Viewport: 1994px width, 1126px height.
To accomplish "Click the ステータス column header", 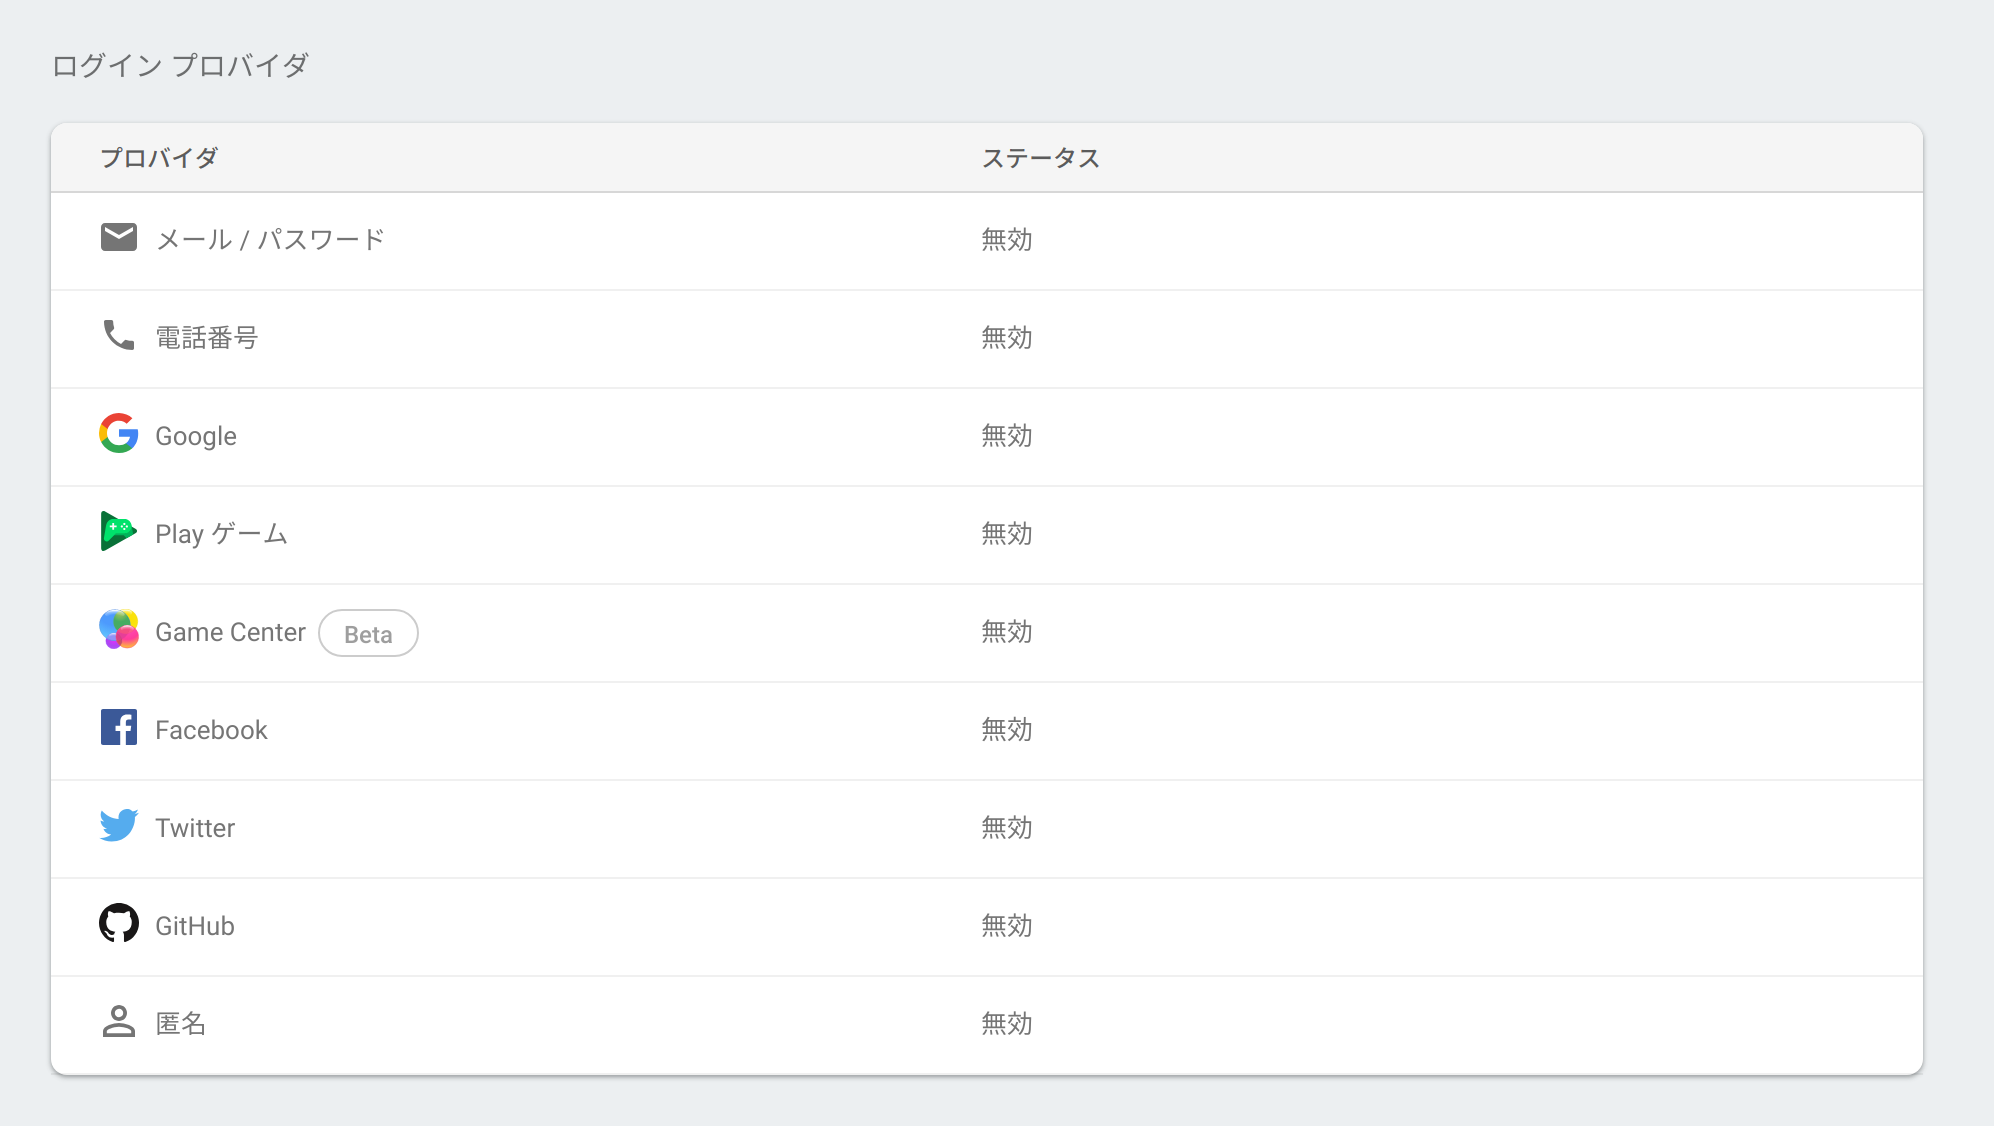I will (x=1040, y=157).
